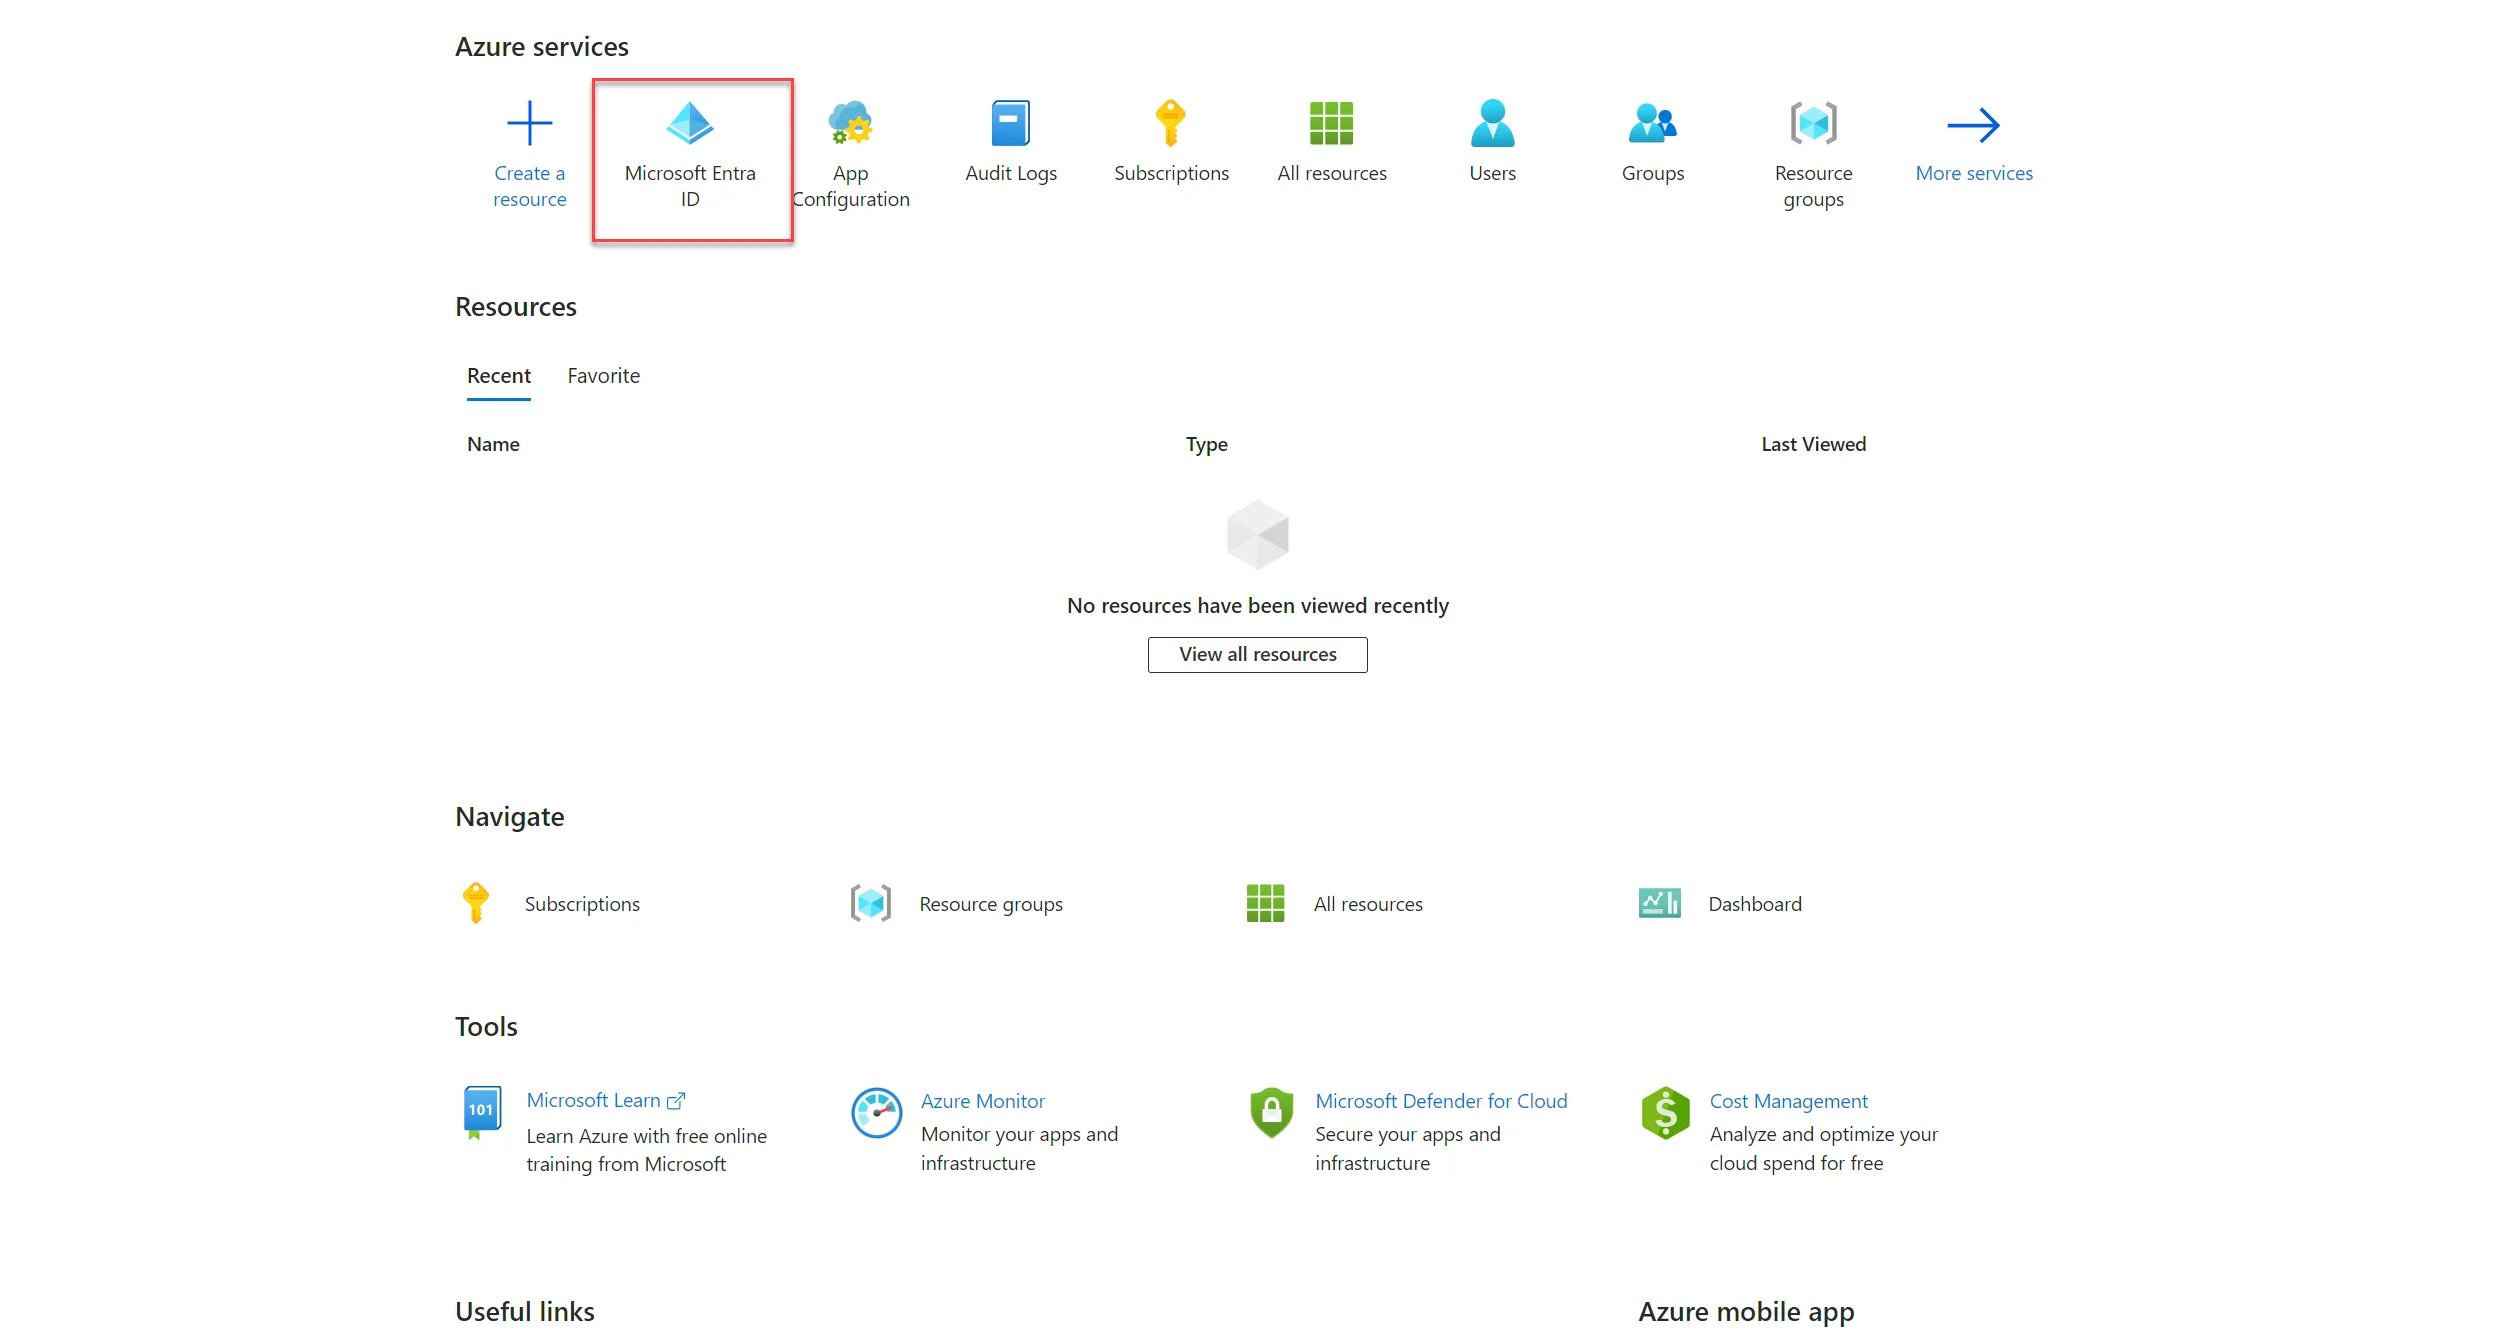2520x1338 pixels.
Task: Click the Create a resource plus icon
Action: pyautogui.click(x=529, y=123)
